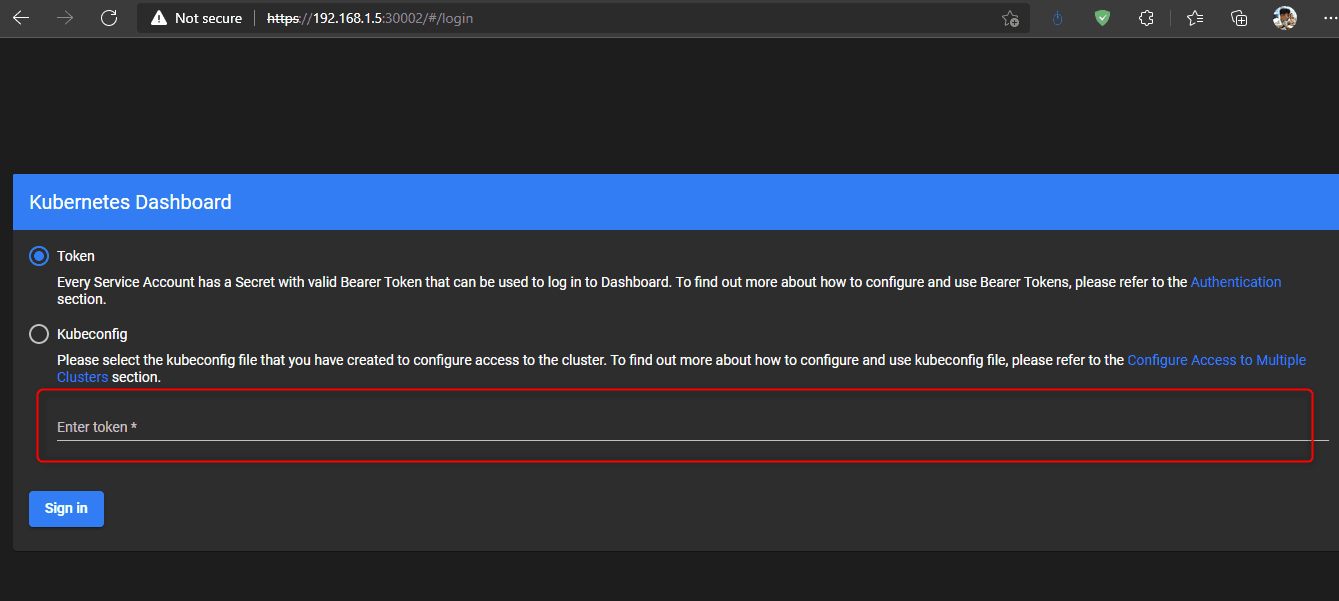Open the Extensions puzzle piece icon
Screen dimensions: 1339x601
pos(1147,18)
